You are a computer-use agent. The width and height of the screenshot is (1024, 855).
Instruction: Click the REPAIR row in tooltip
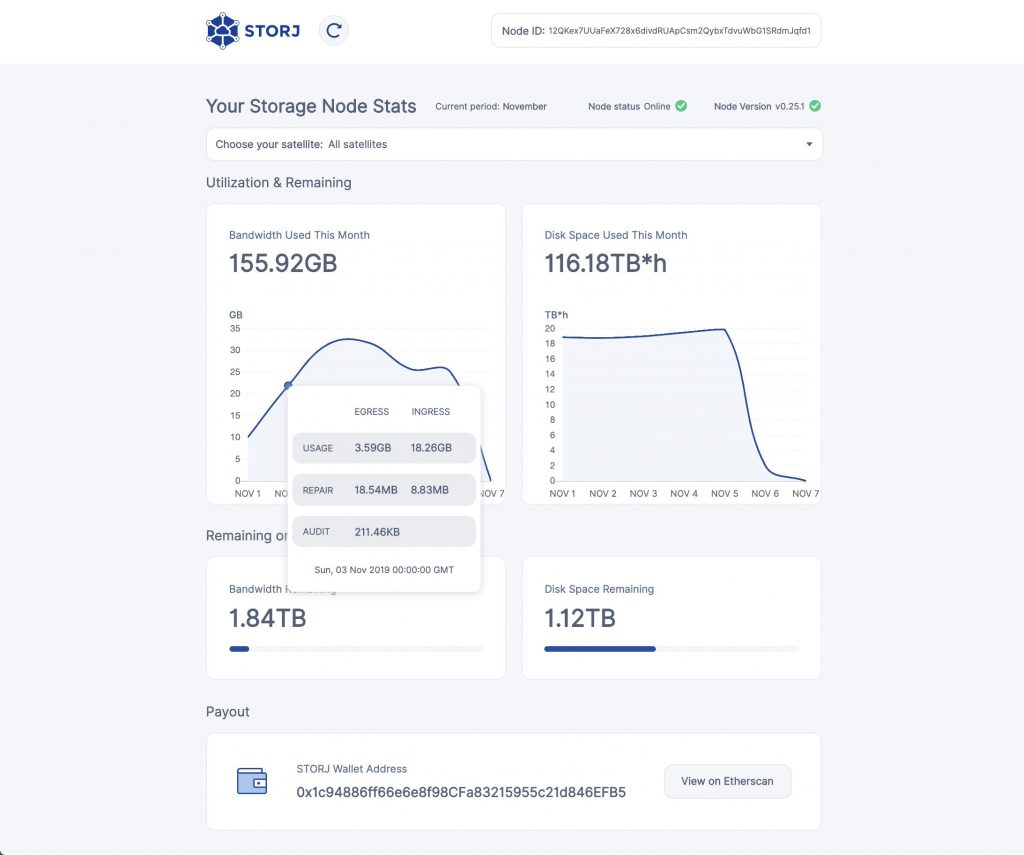tap(384, 490)
